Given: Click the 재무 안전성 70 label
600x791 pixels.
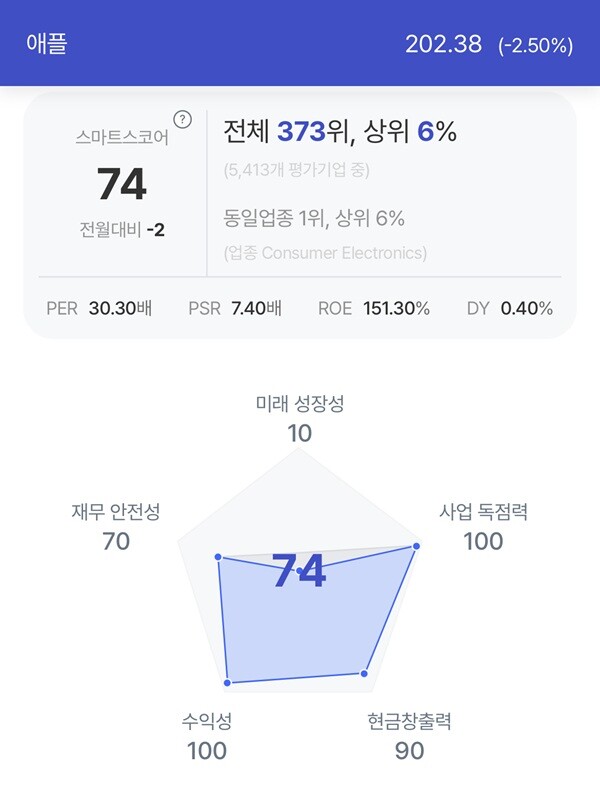Looking at the screenshot, I should [116, 527].
